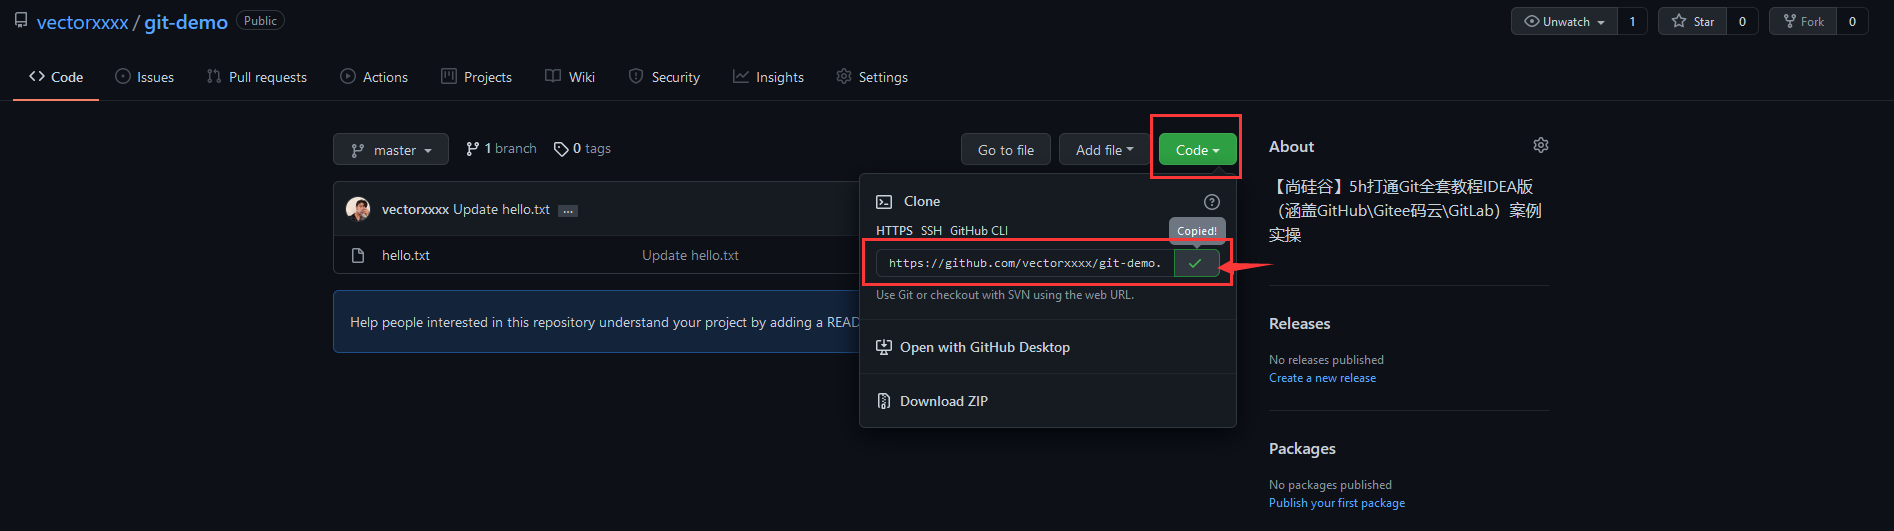Open the Packages heading link
This screenshot has width=1894, height=531.
[x=1302, y=449]
